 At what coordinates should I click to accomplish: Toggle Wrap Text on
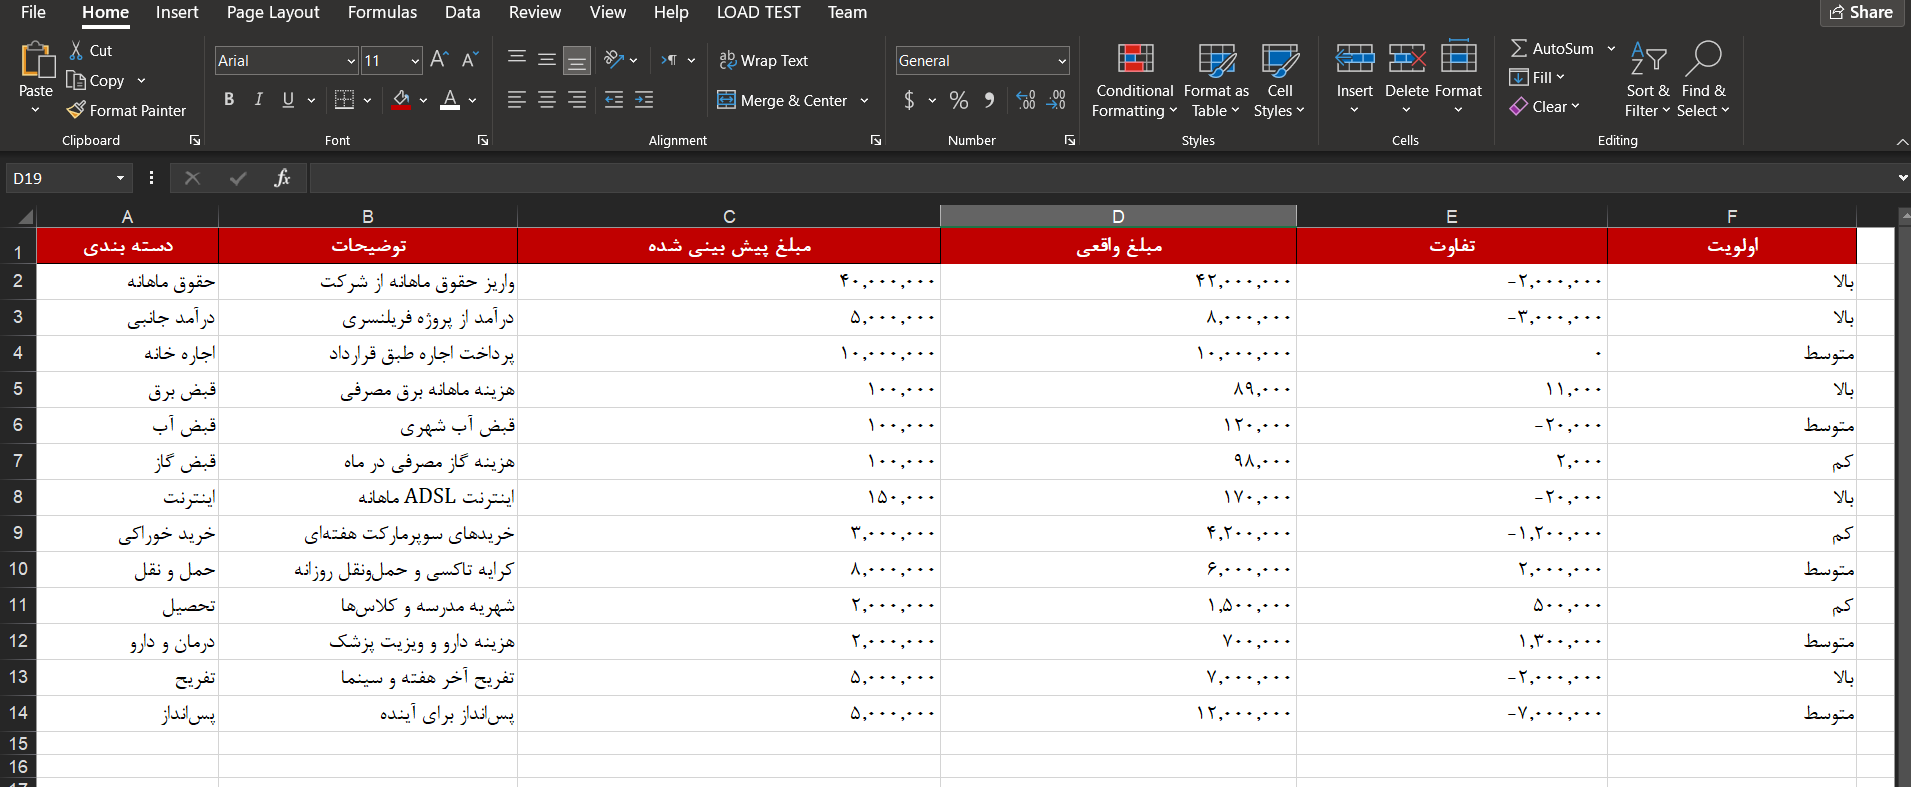763,60
